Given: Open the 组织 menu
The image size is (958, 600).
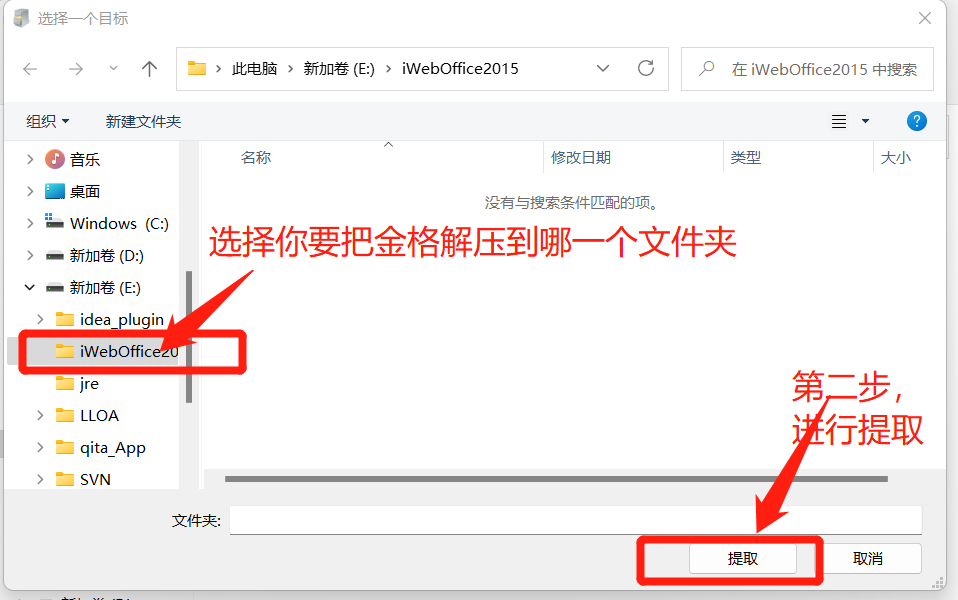Looking at the screenshot, I should [x=48, y=121].
